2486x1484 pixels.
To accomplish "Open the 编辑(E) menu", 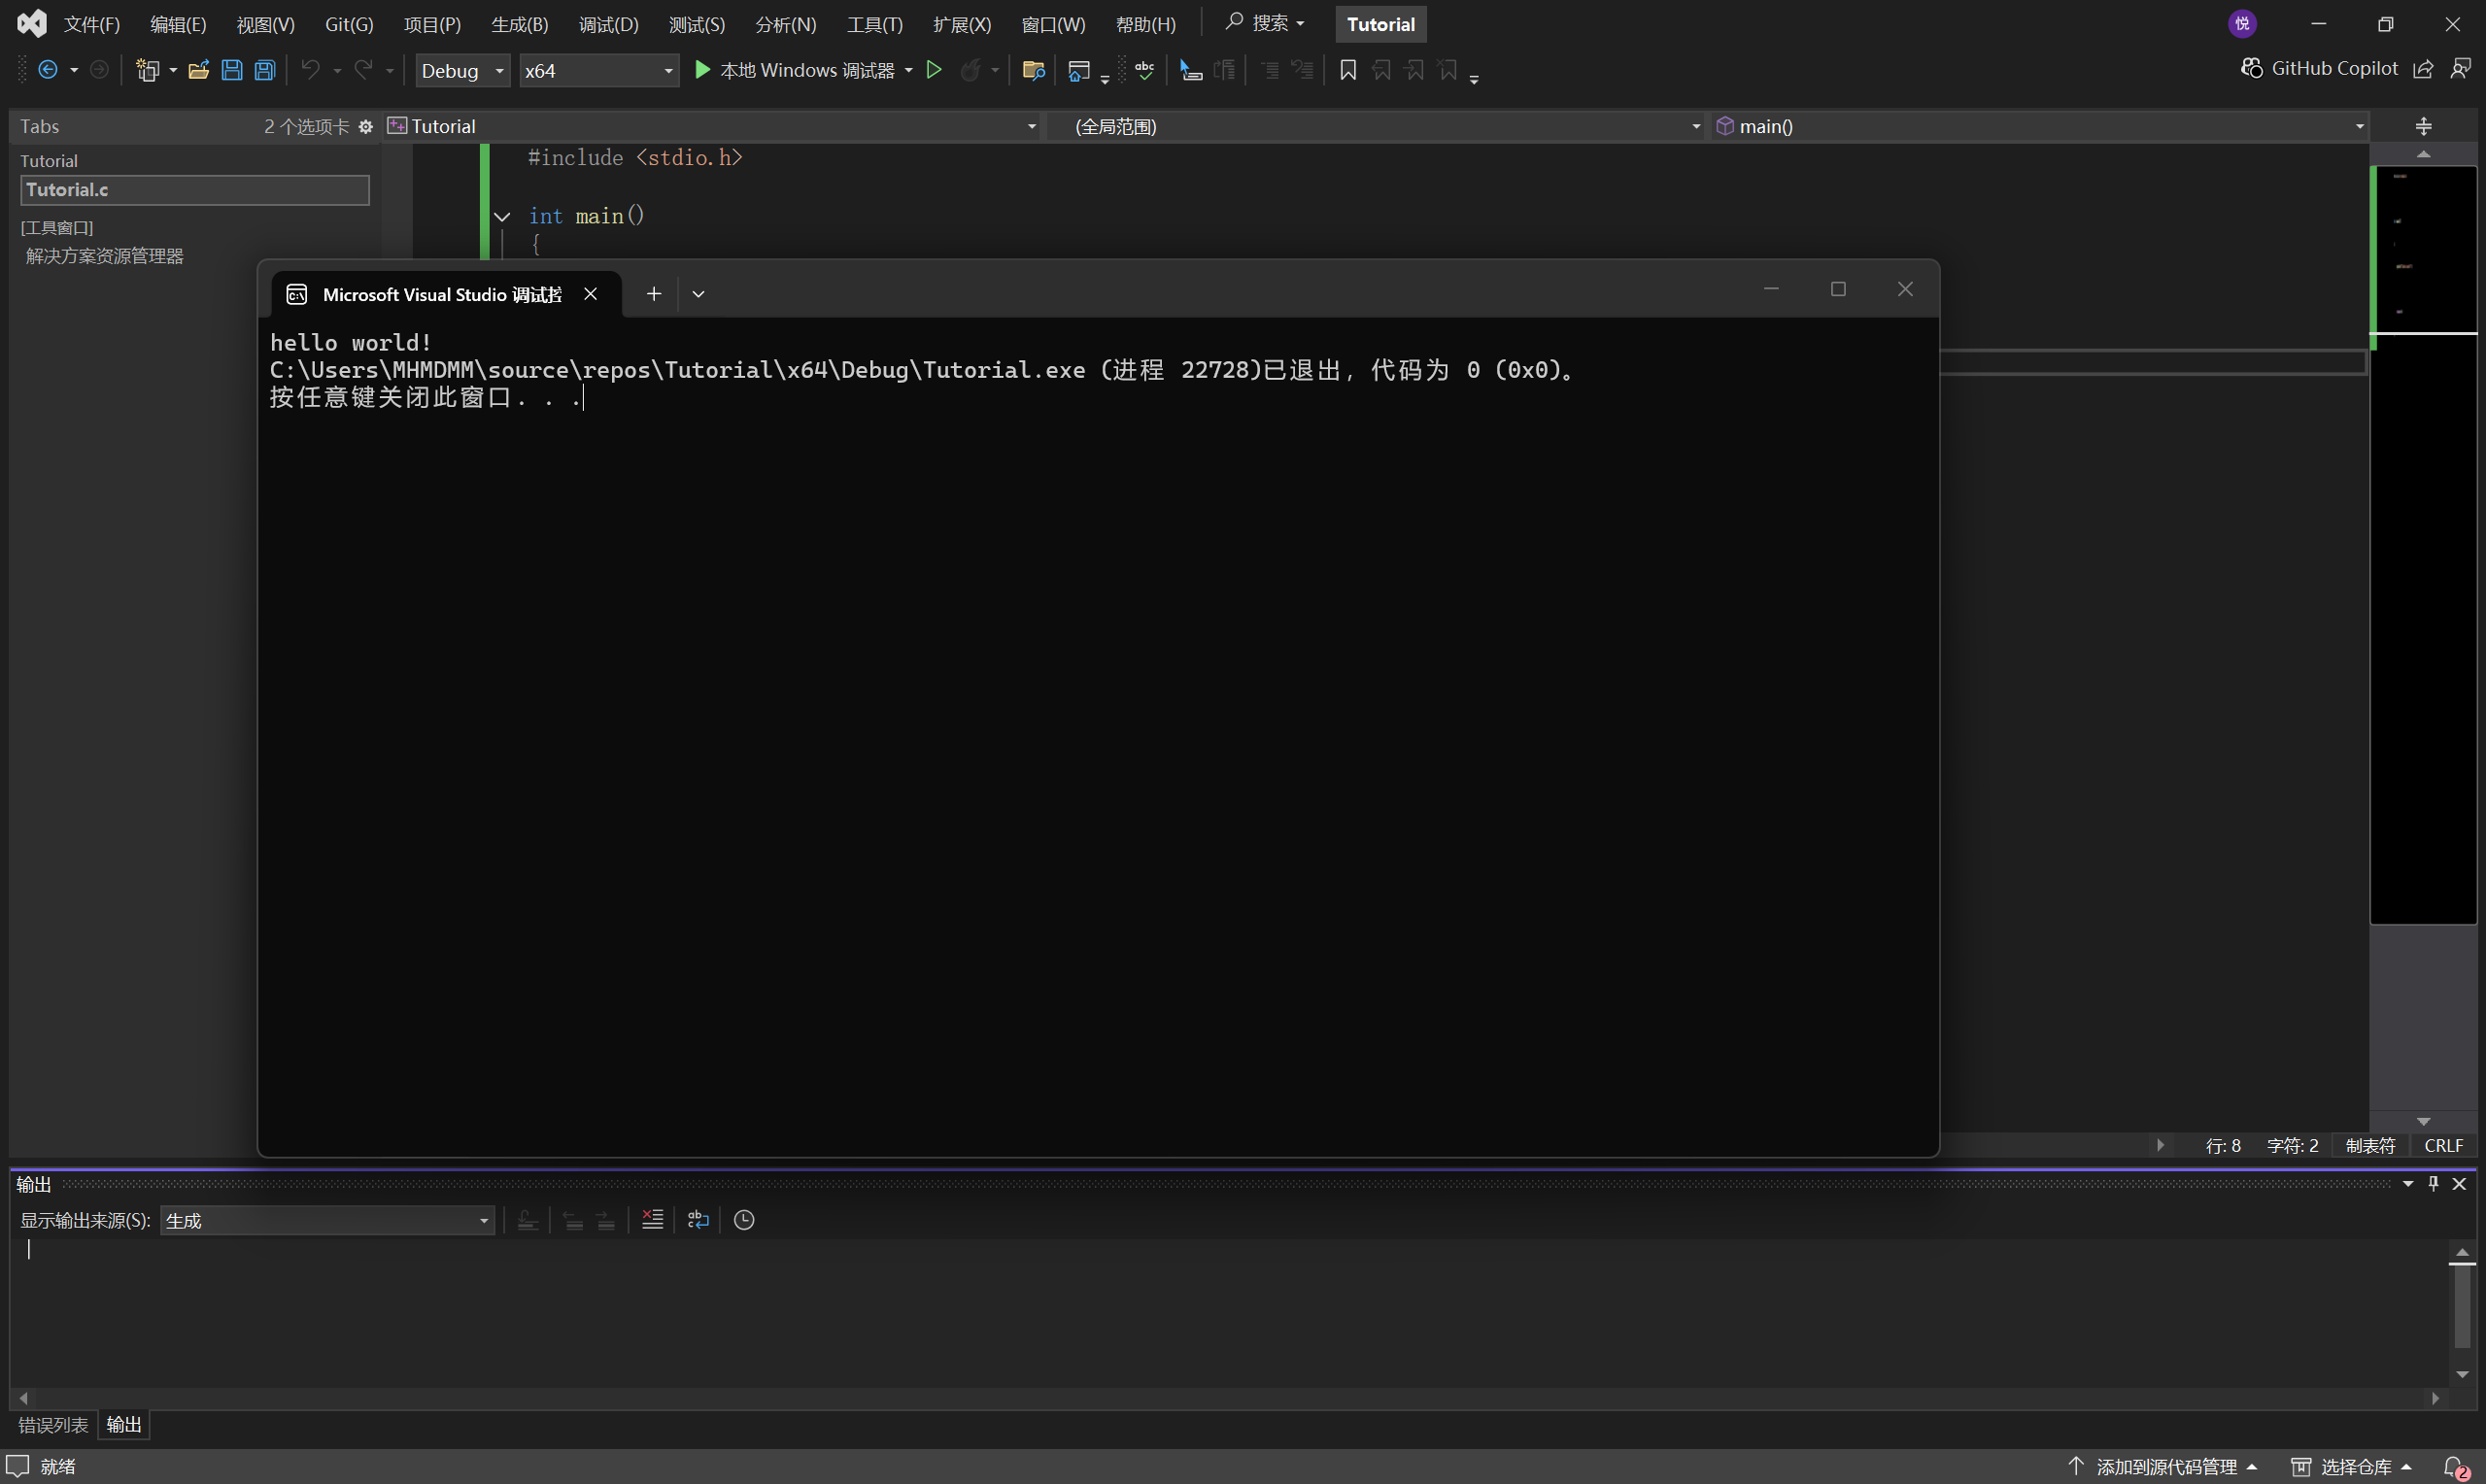I will pos(178,24).
